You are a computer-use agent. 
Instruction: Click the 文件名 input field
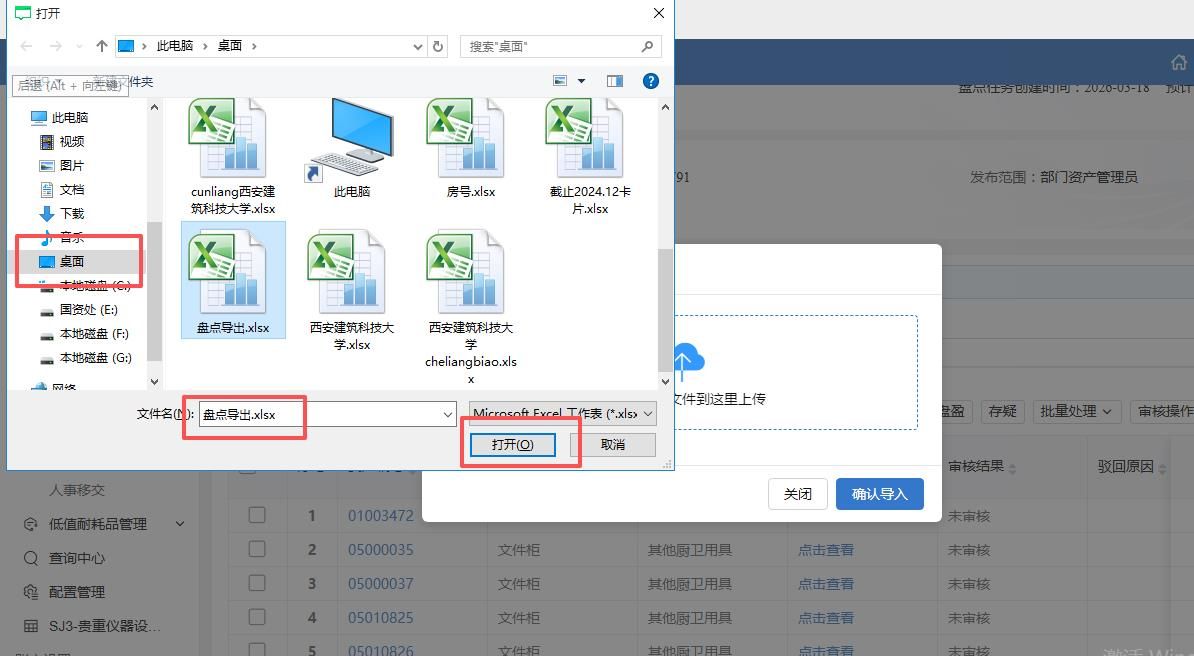coord(318,414)
